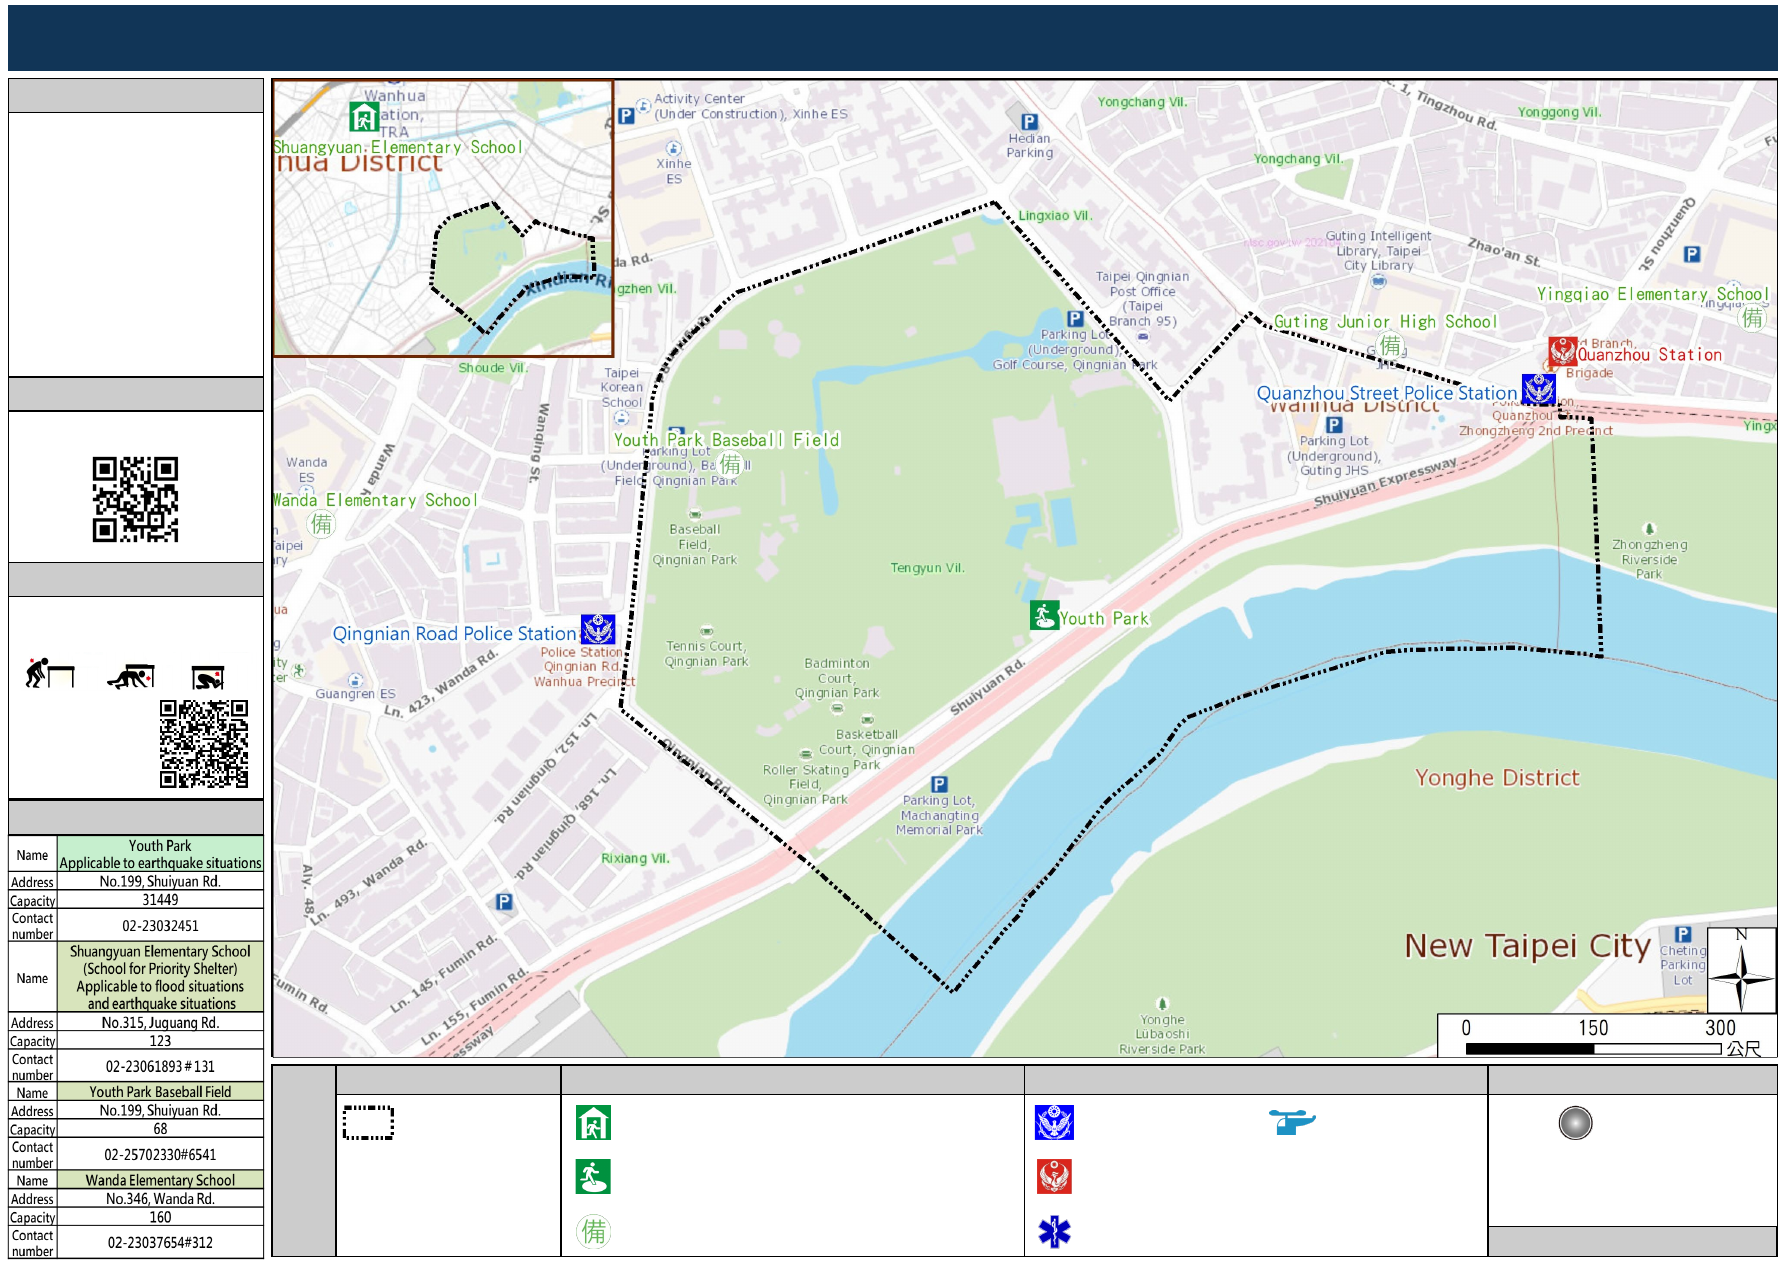This screenshot has width=1786, height=1263.
Task: Click address No.315, Juguang Rd.
Action: tap(160, 1022)
